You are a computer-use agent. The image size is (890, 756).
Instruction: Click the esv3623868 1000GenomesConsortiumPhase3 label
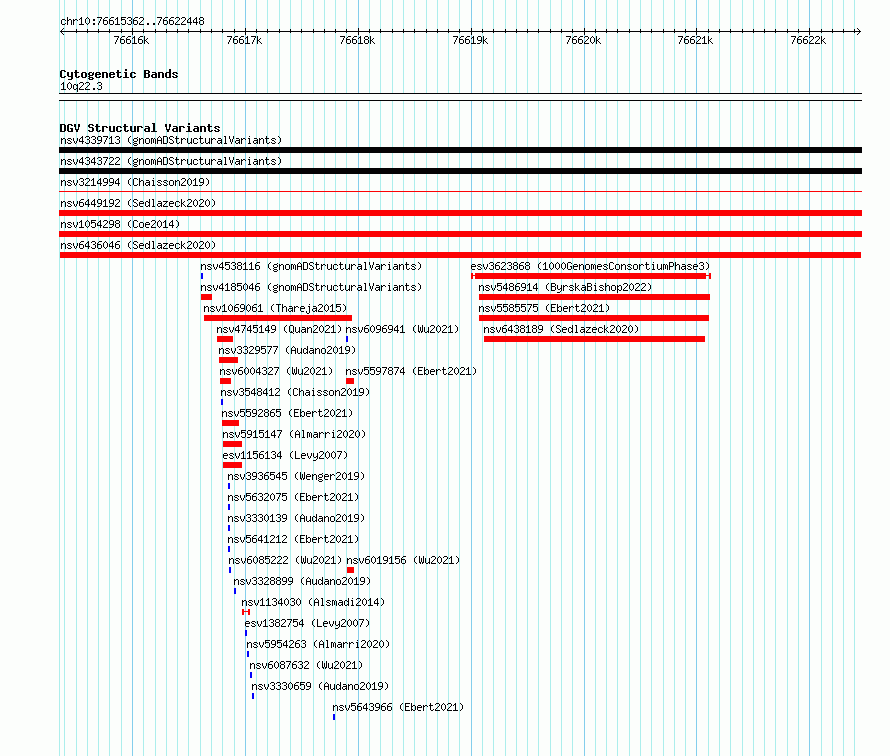pos(590,266)
